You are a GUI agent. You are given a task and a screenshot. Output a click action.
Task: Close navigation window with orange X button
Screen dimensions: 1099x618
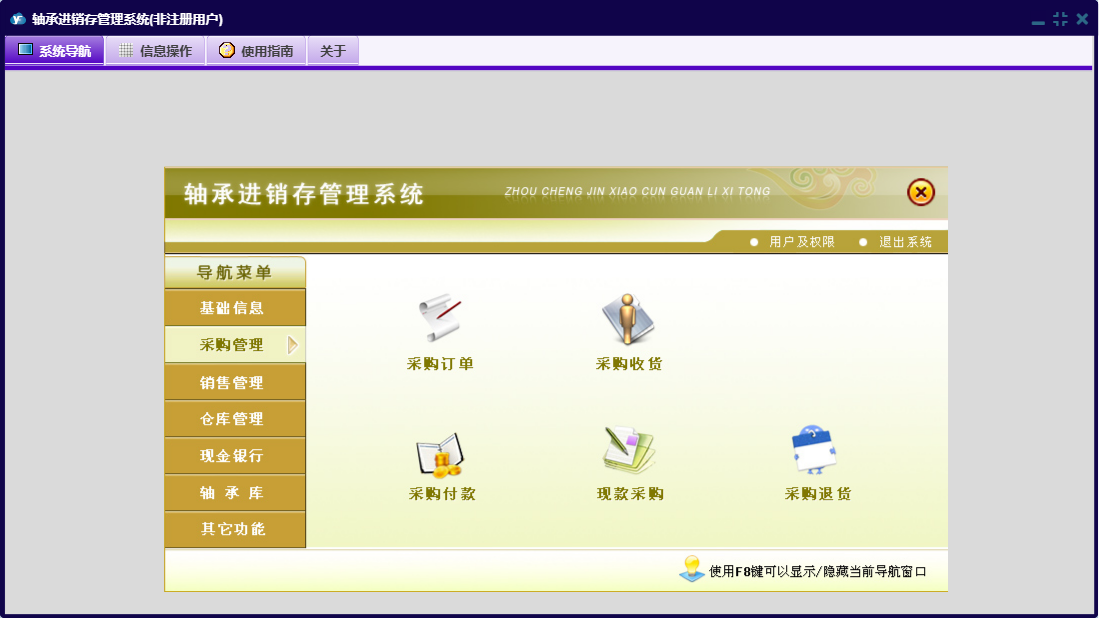click(x=920, y=192)
